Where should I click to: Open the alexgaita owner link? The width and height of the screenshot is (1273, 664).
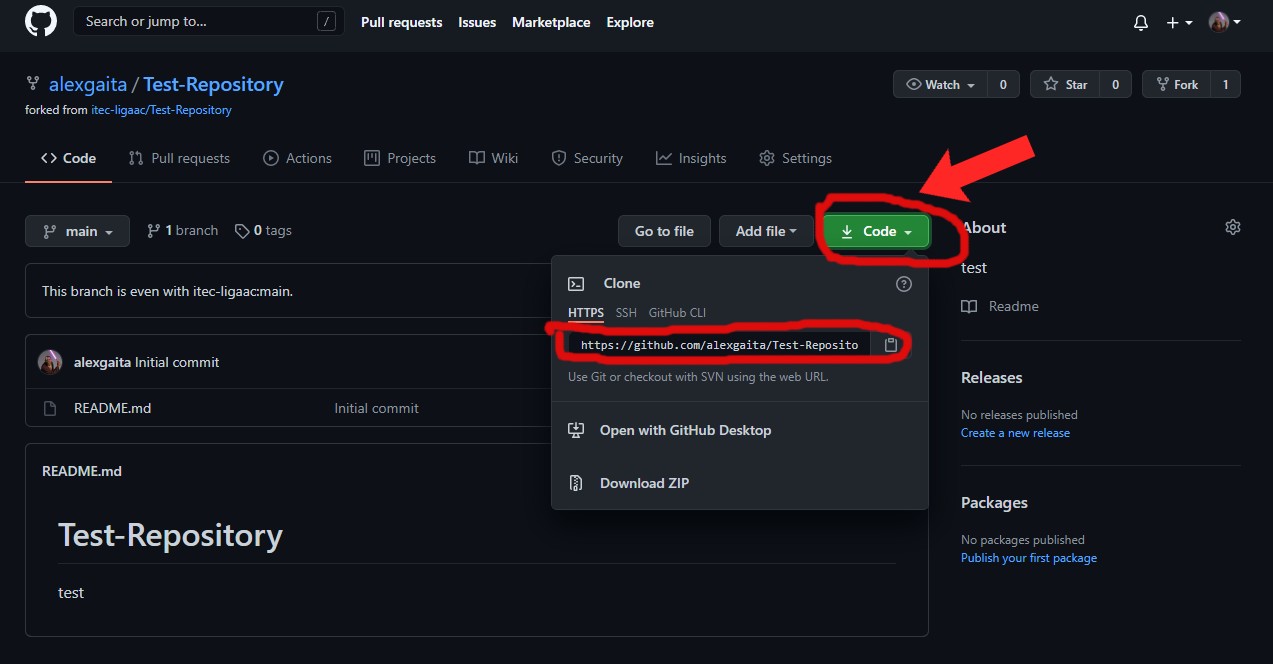[x=87, y=84]
